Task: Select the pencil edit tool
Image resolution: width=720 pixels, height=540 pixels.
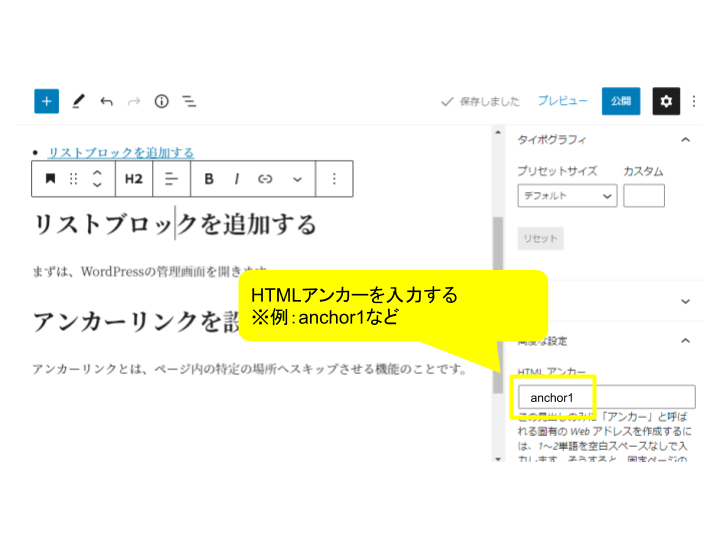Action: coord(79,101)
